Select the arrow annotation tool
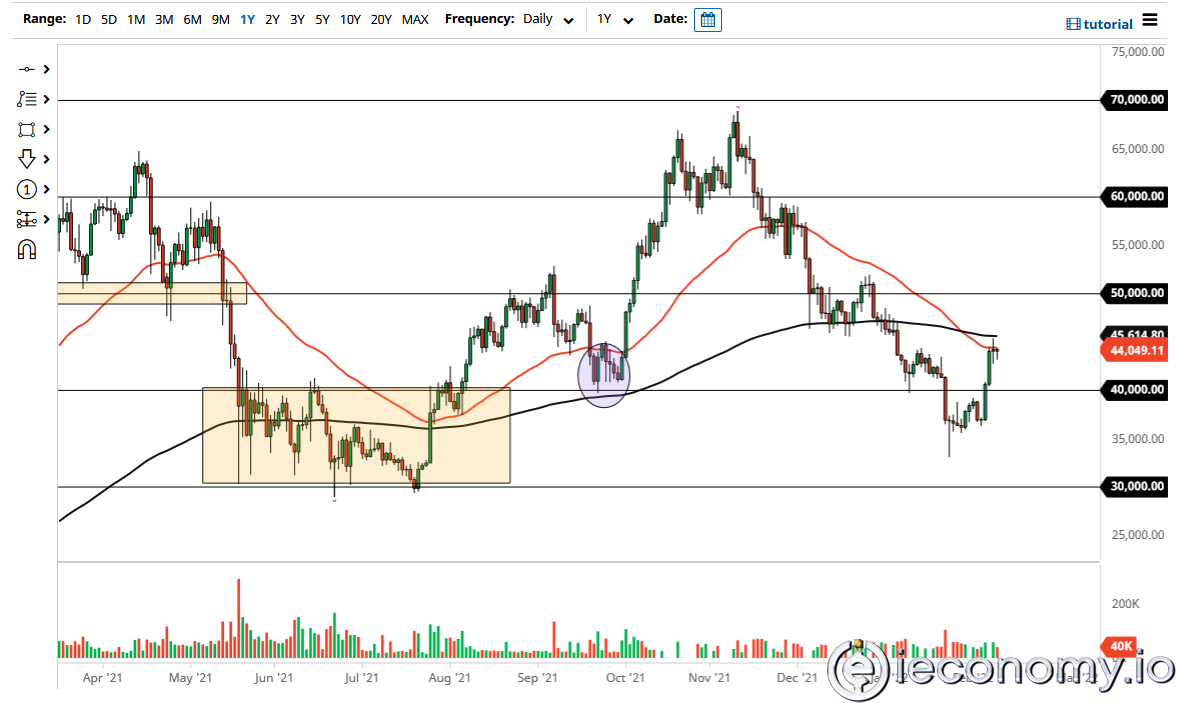The height and width of the screenshot is (703, 1177). coord(27,158)
